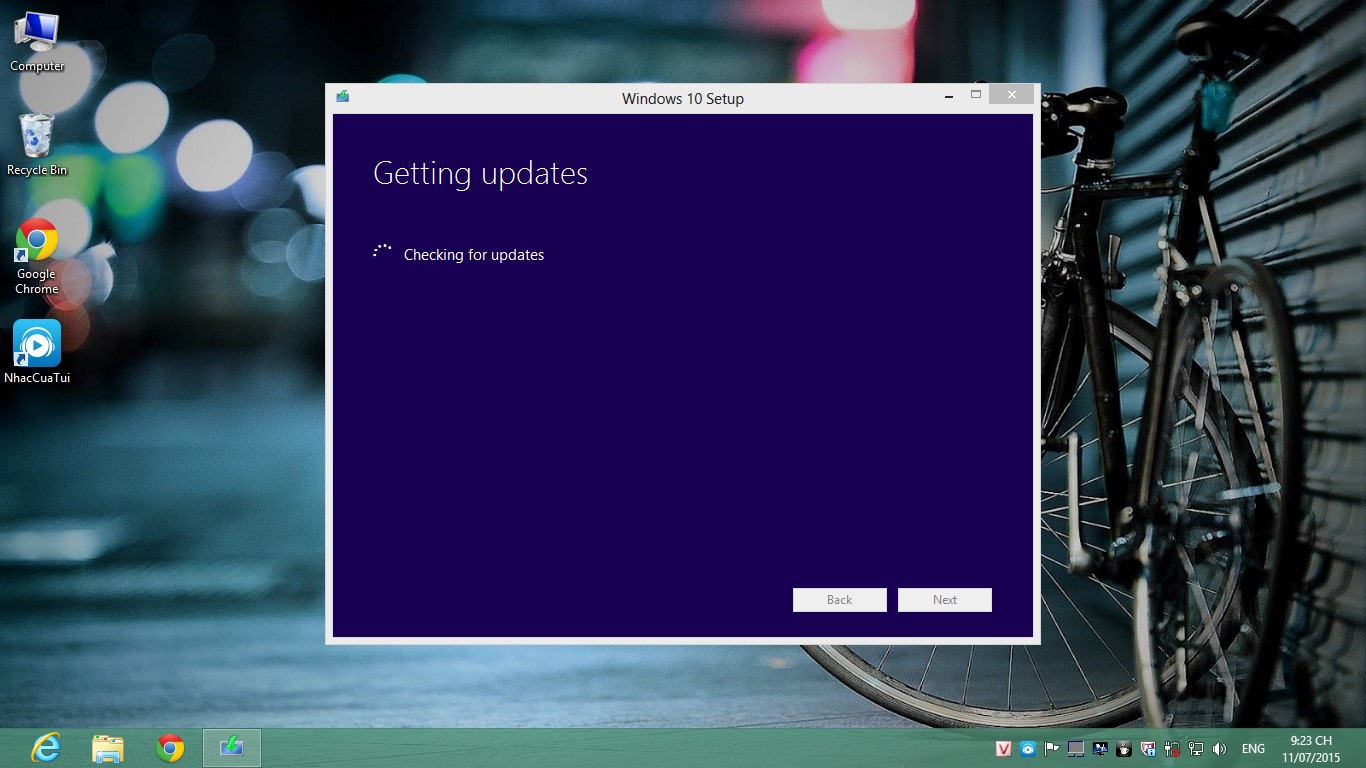Viewport: 1366px width, 768px height.
Task: Open the Recycle Bin desktop icon
Action: [x=37, y=145]
